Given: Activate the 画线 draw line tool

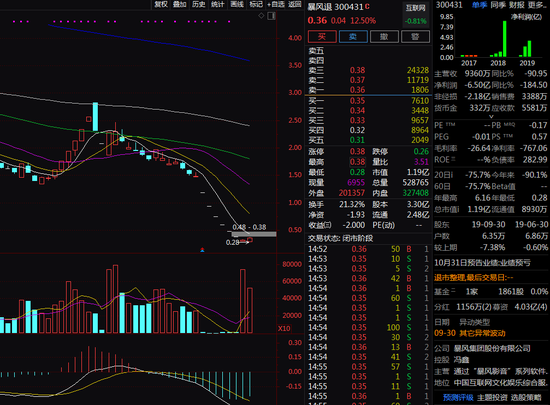Looking at the screenshot, I should coord(237,4).
